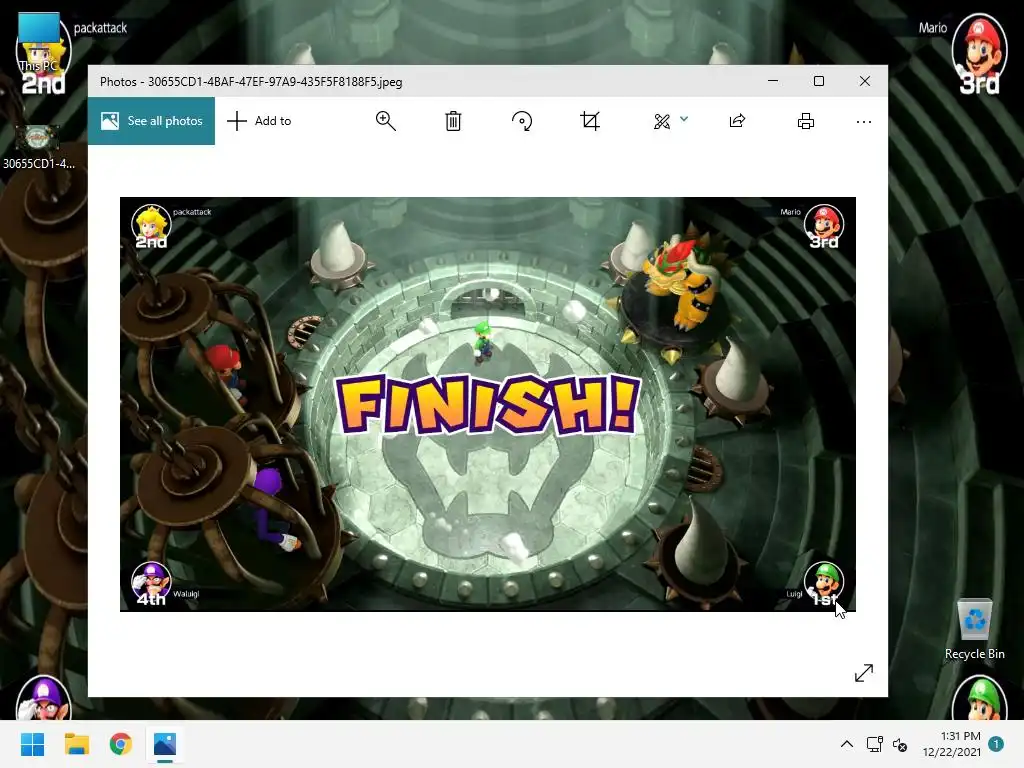Open the 1:31 PM clock and calendar

tap(952, 744)
